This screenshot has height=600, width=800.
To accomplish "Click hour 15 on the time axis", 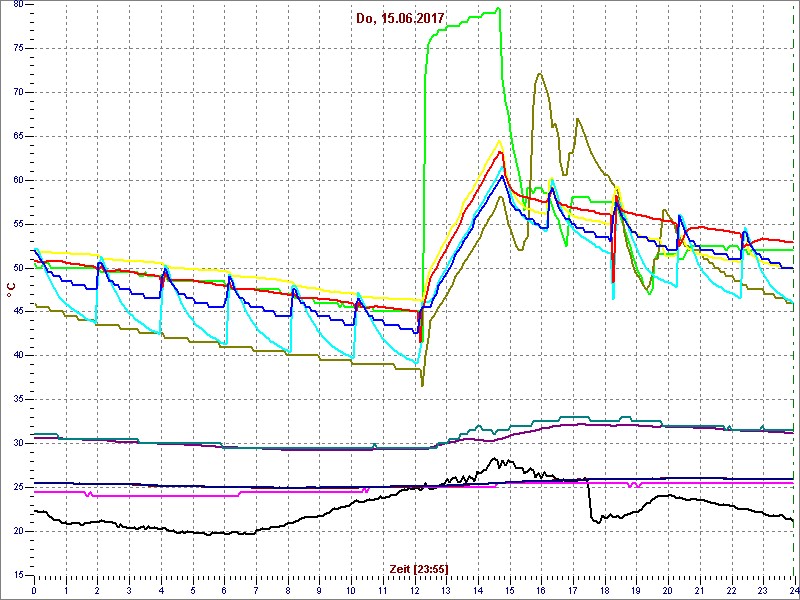I will click(x=509, y=590).
